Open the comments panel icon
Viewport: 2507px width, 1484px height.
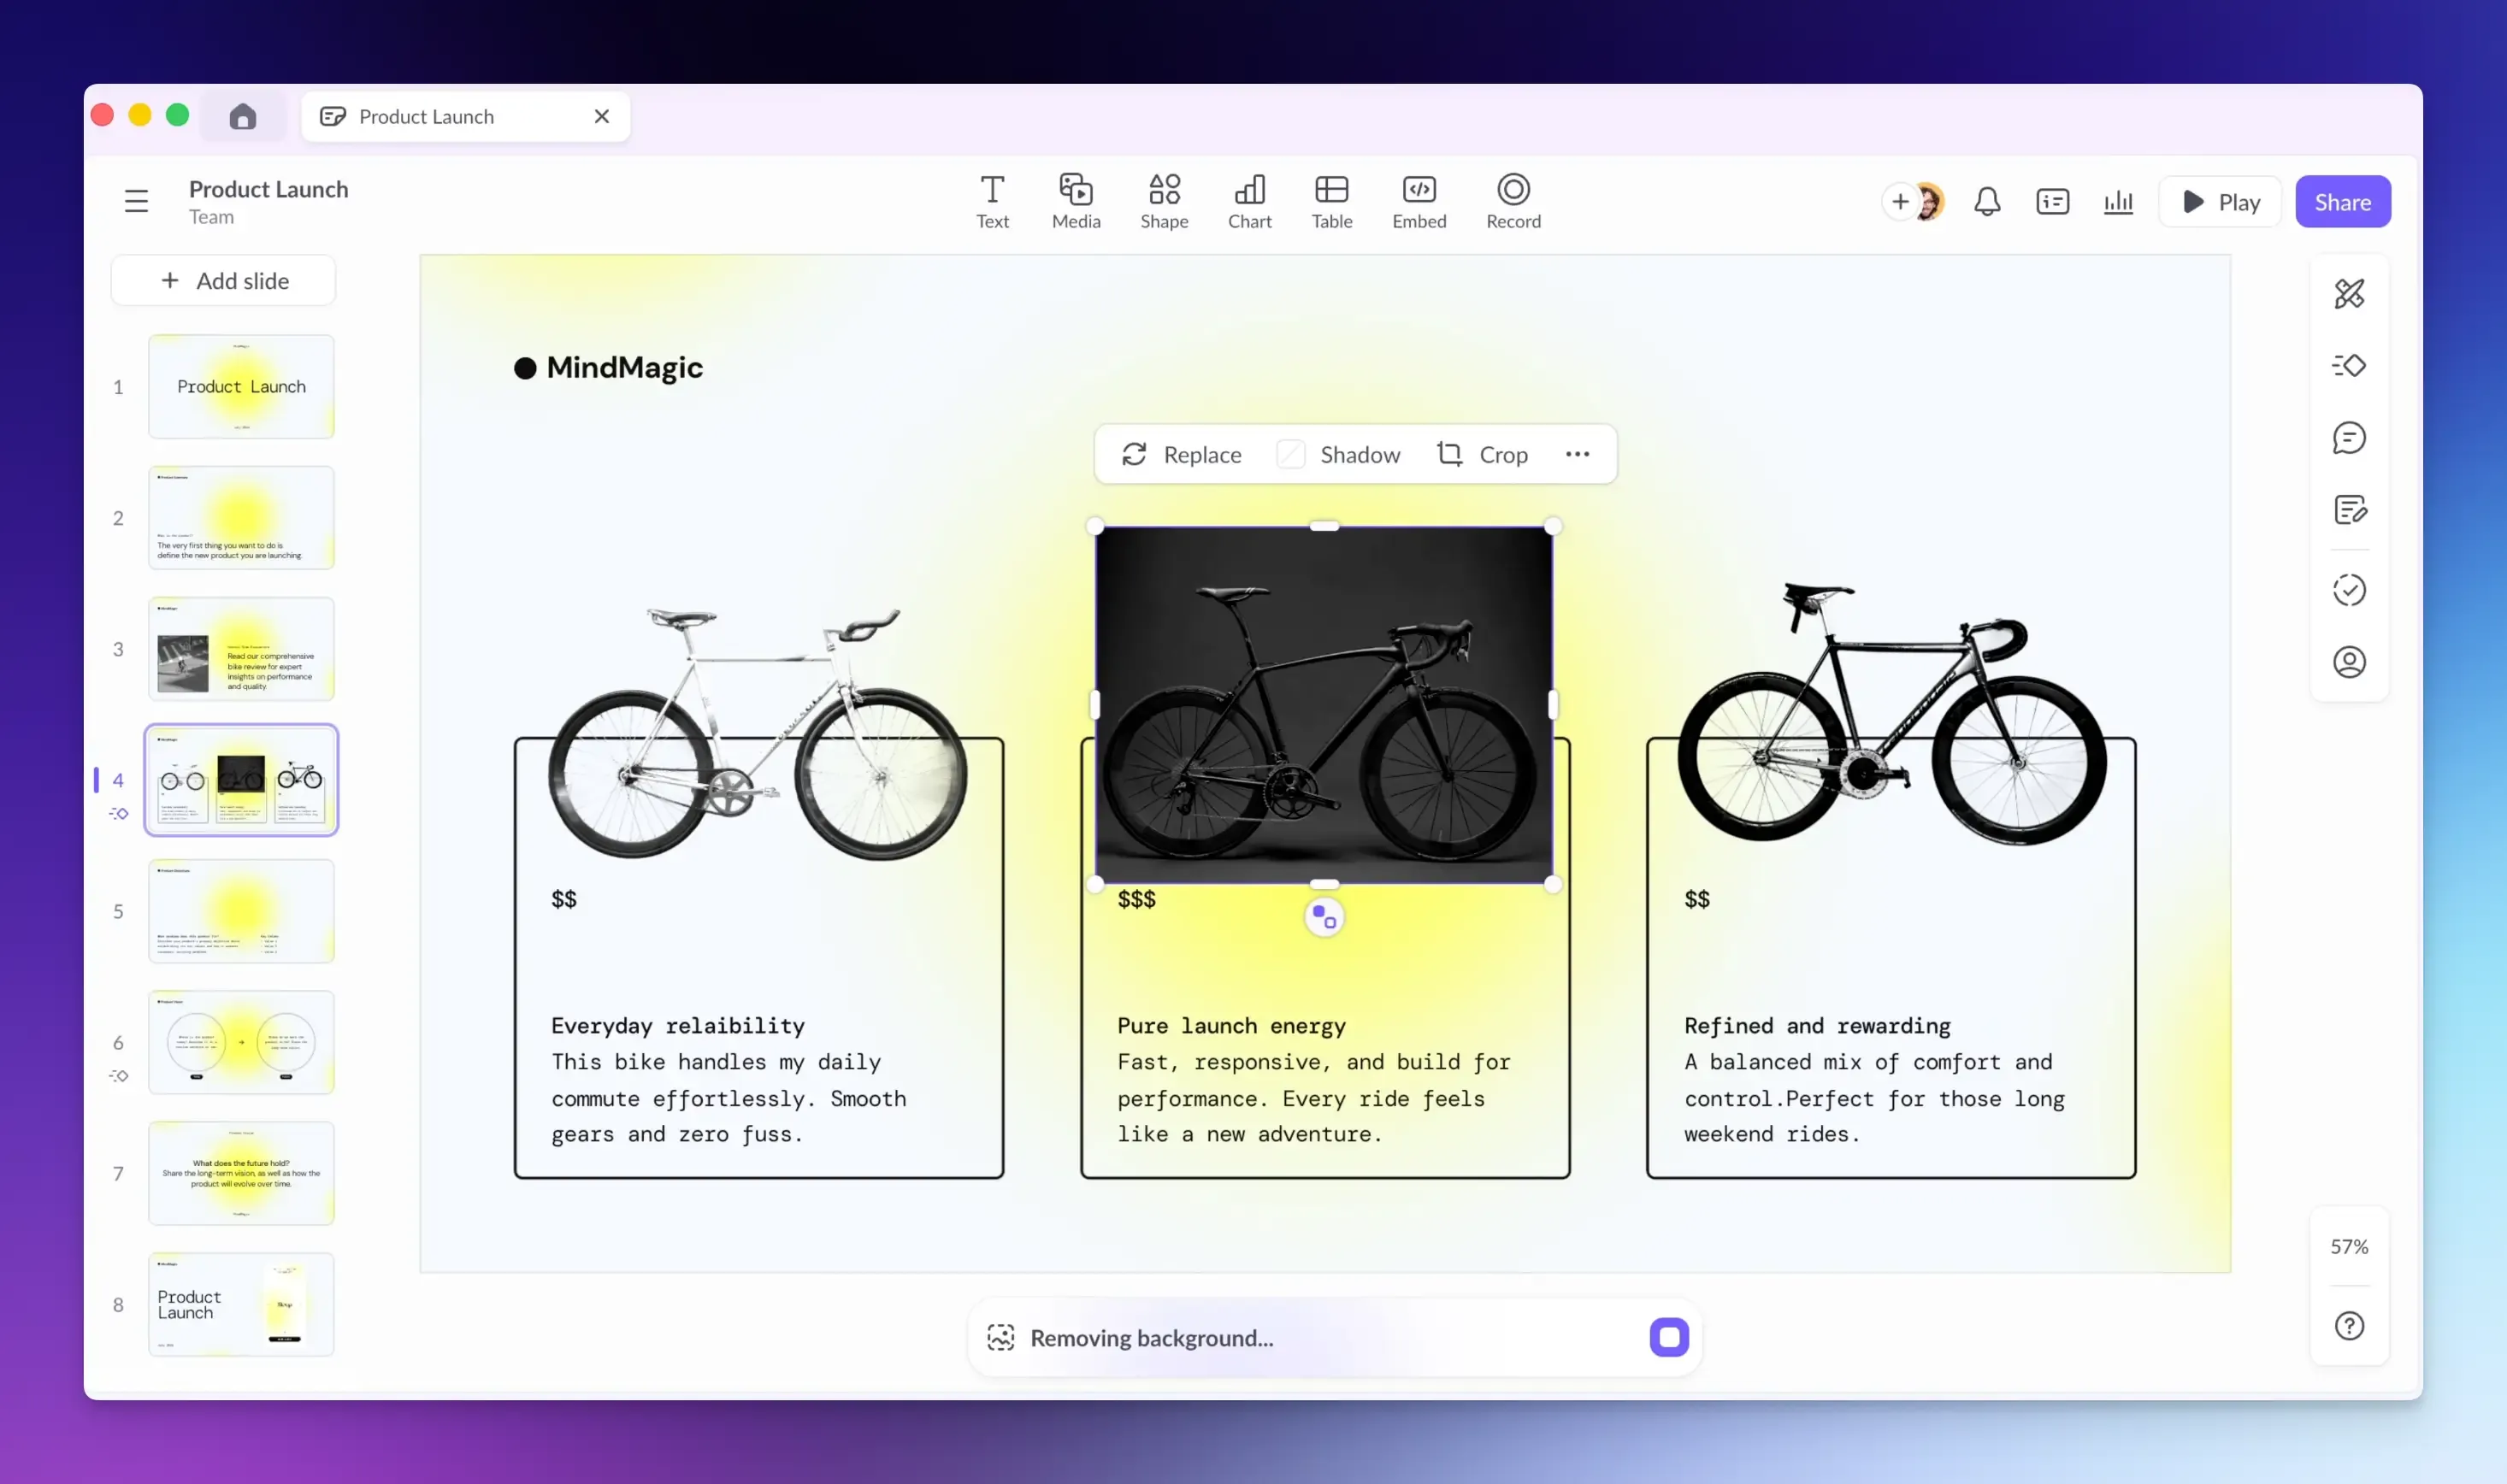coord(2348,438)
